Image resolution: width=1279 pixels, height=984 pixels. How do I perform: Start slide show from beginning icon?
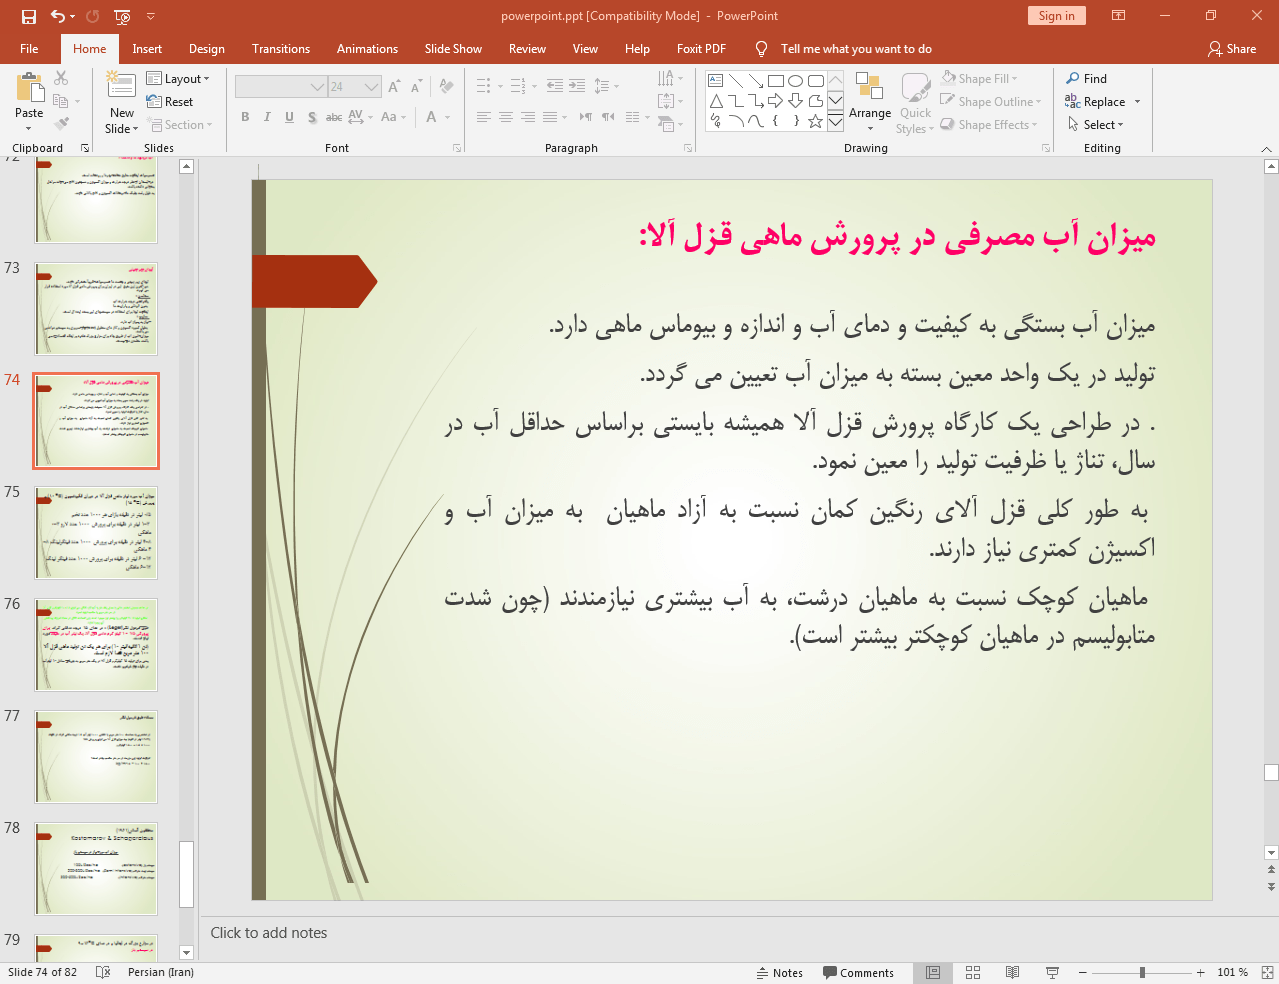[122, 16]
